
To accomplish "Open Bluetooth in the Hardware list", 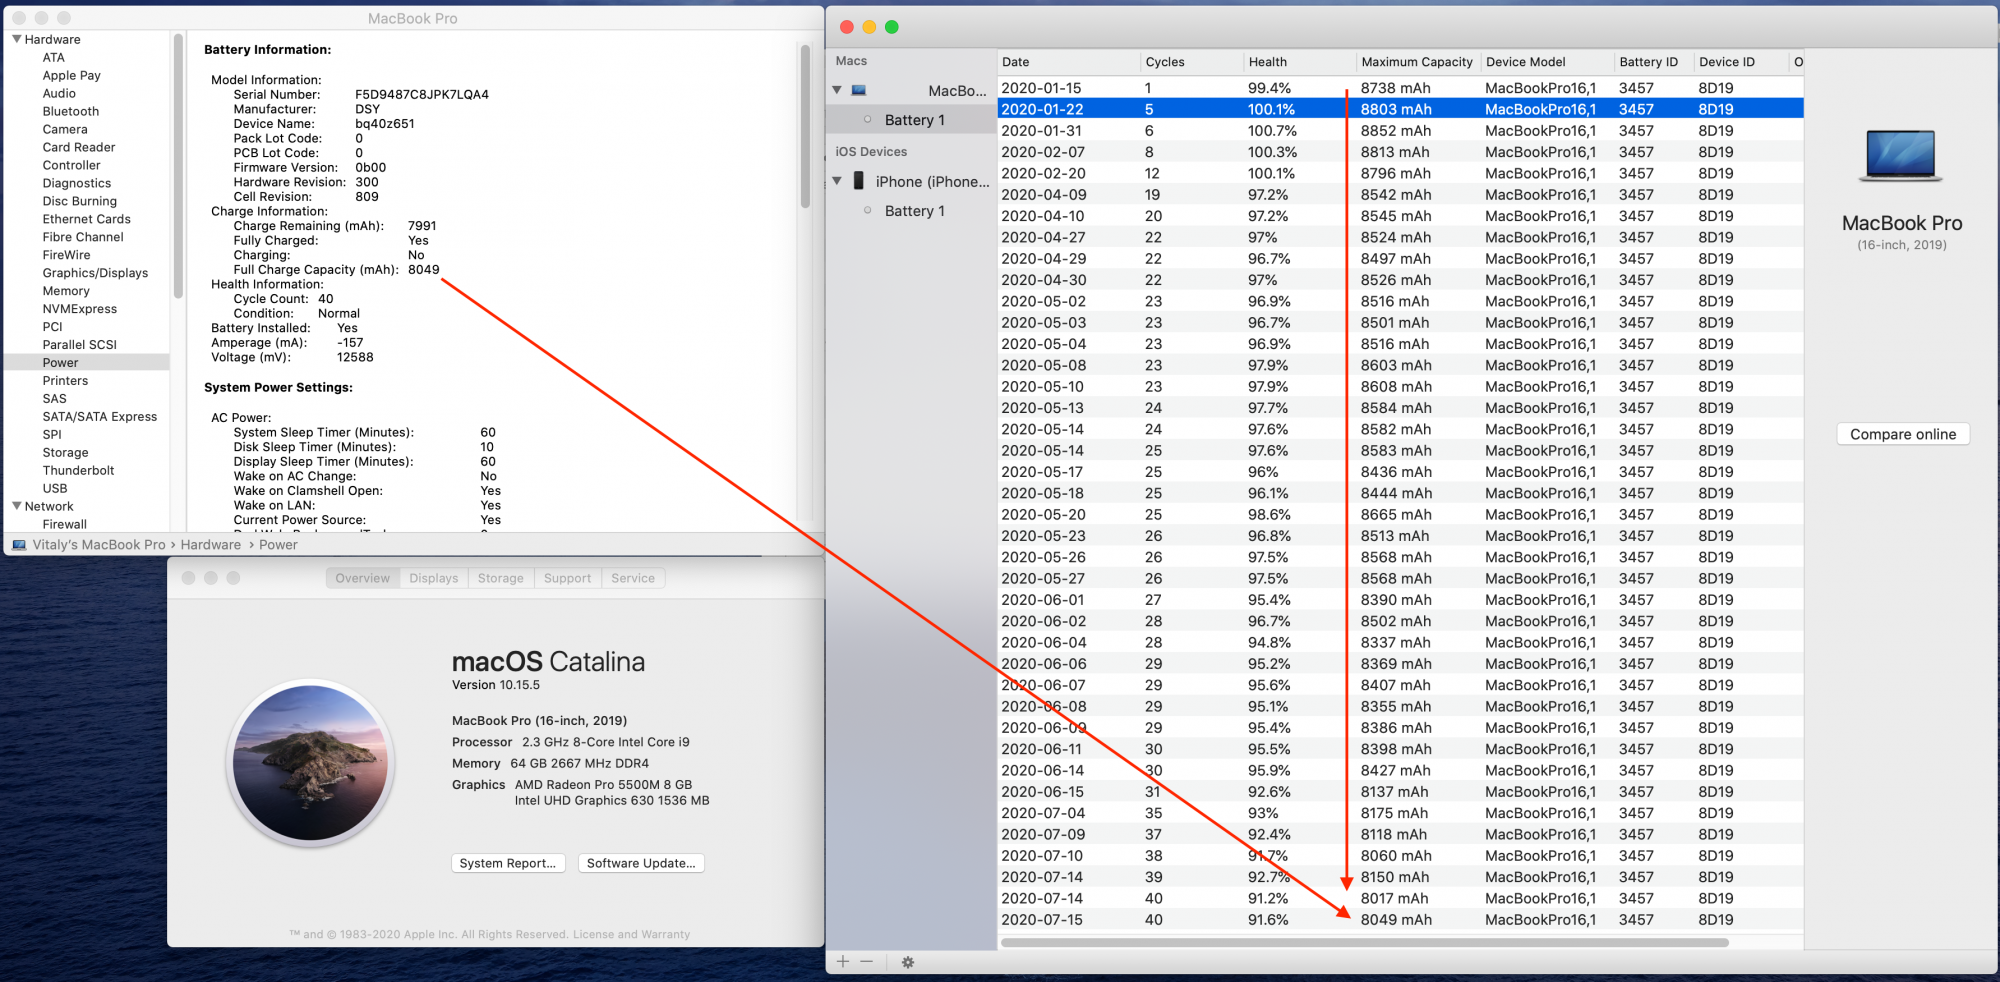I will [x=71, y=111].
